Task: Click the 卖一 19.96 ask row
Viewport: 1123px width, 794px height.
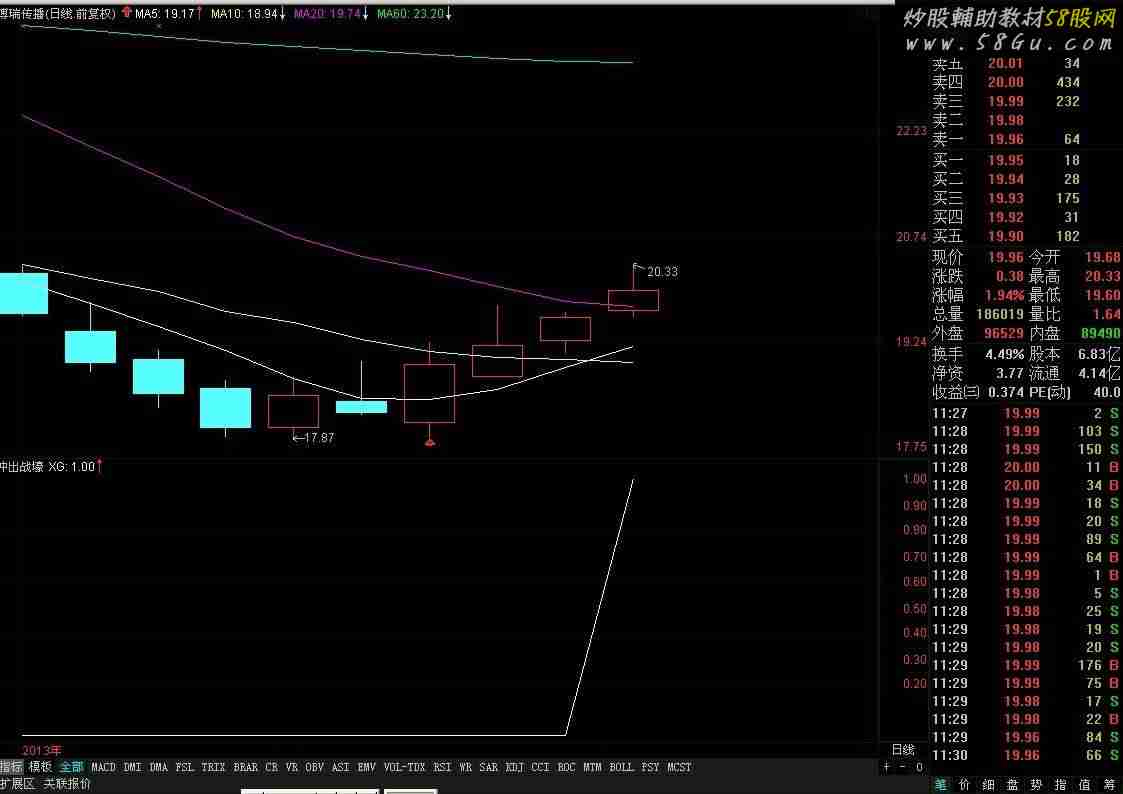Action: pos(1006,139)
